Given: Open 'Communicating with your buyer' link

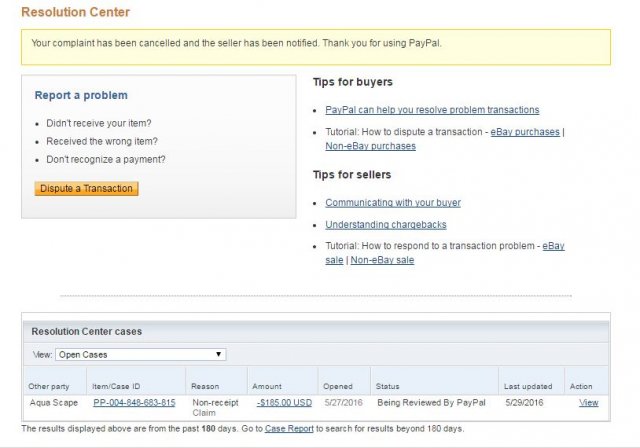Looking at the screenshot, I should (393, 202).
